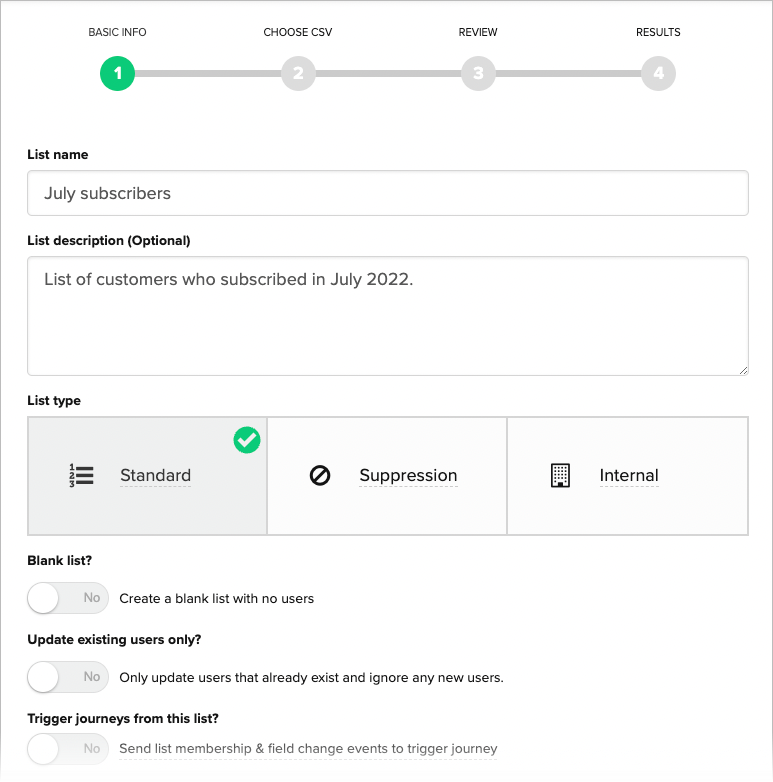This screenshot has width=773, height=782.
Task: Open the Choose CSV step label
Action: point(298,32)
